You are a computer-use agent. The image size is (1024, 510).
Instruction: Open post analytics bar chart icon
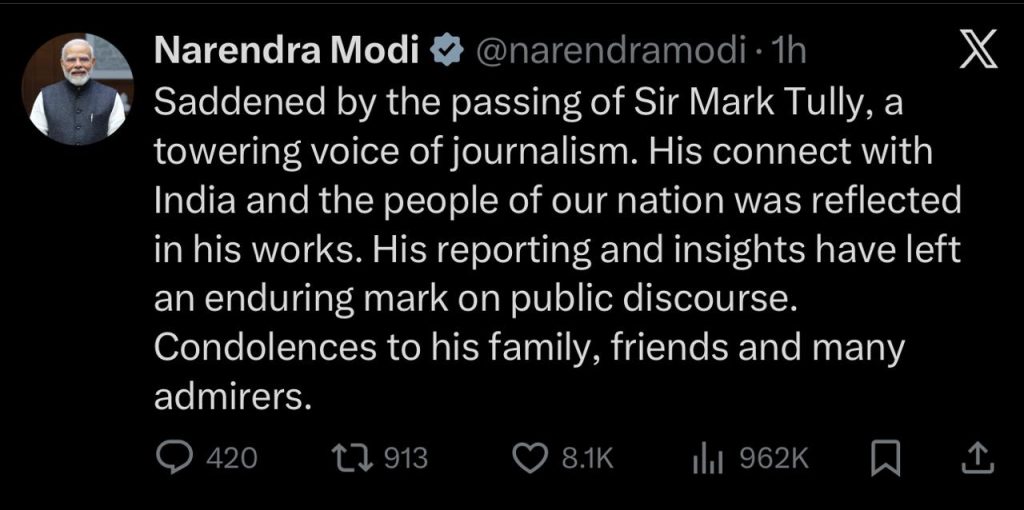tap(708, 458)
